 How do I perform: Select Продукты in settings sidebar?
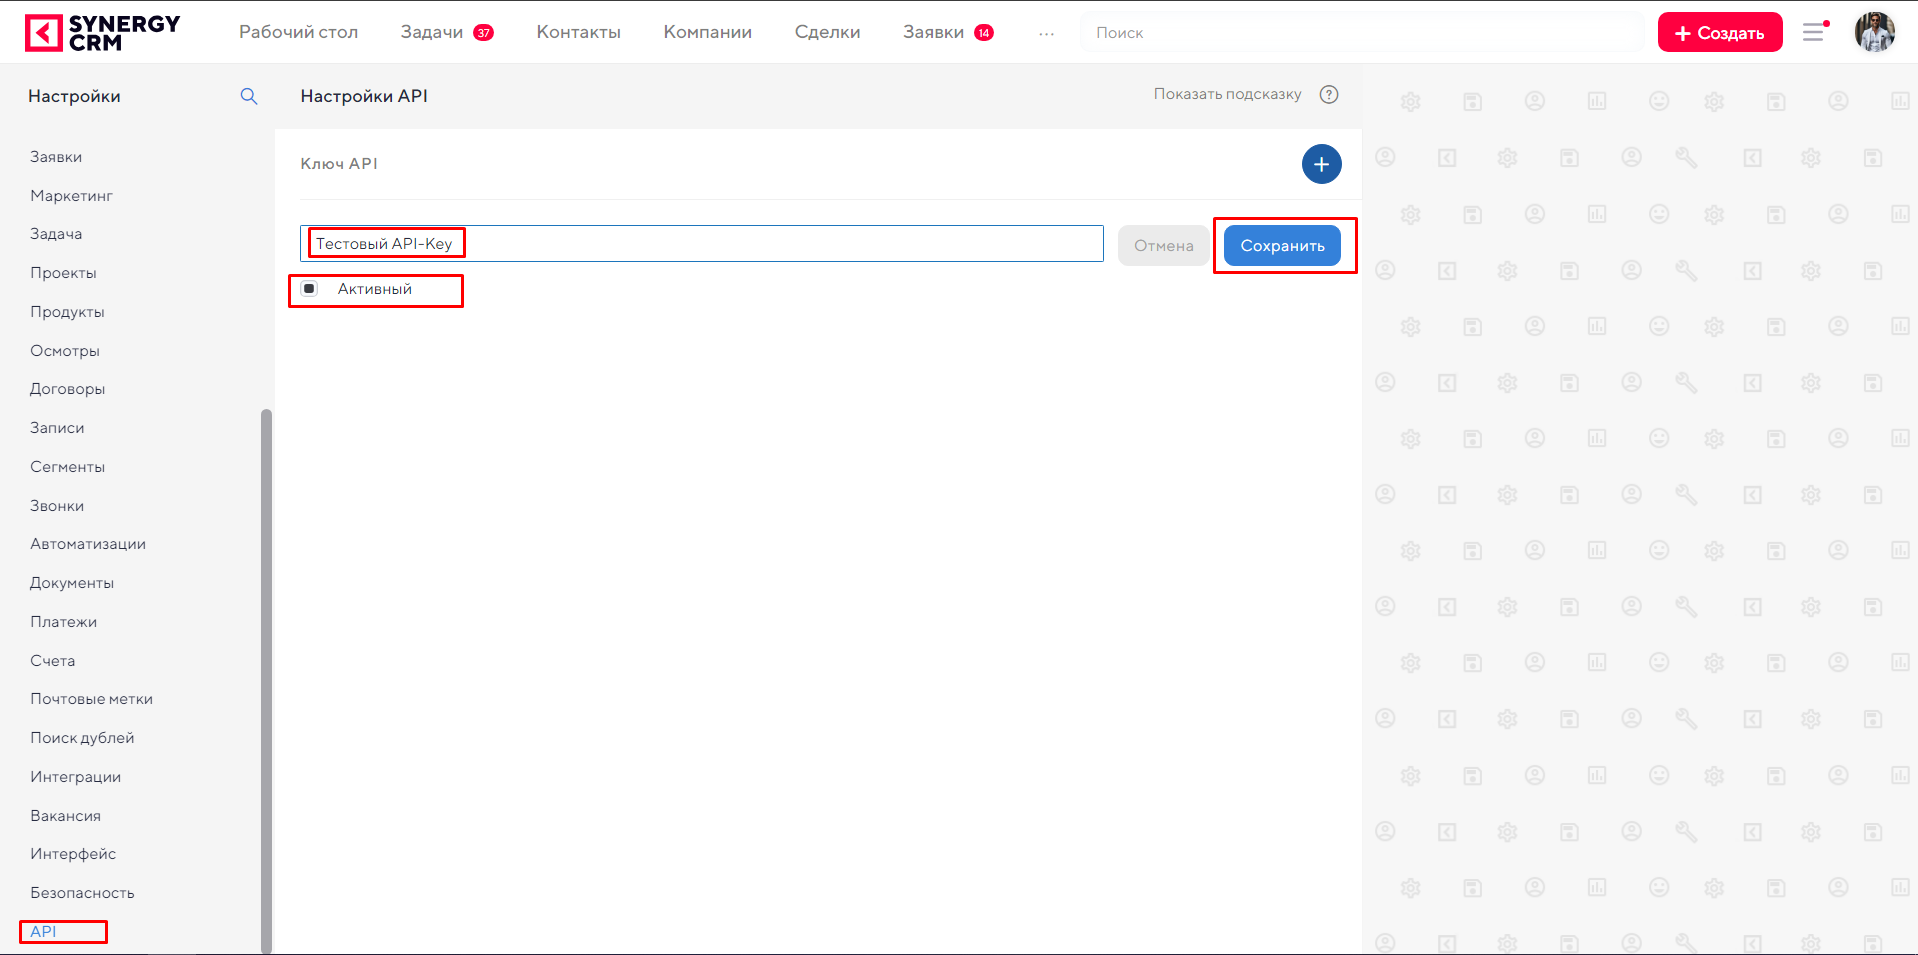point(67,312)
